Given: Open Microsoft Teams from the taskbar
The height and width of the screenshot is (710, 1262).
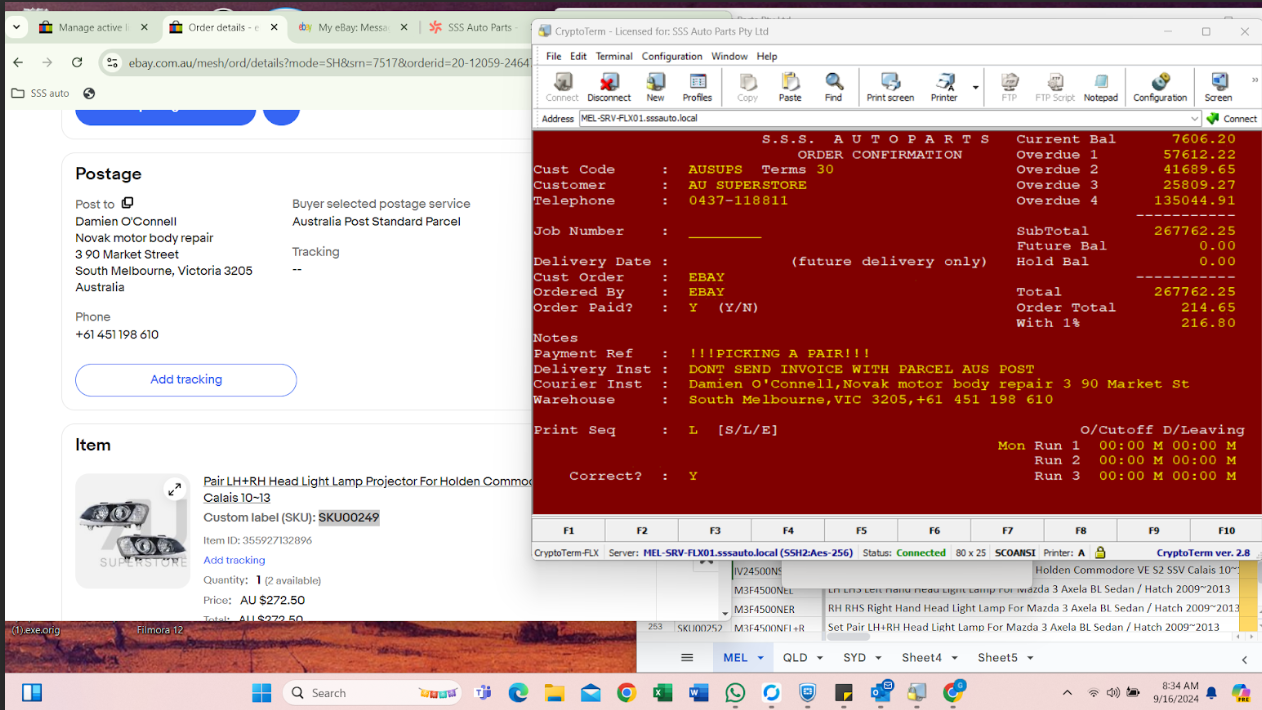Looking at the screenshot, I should 482,692.
